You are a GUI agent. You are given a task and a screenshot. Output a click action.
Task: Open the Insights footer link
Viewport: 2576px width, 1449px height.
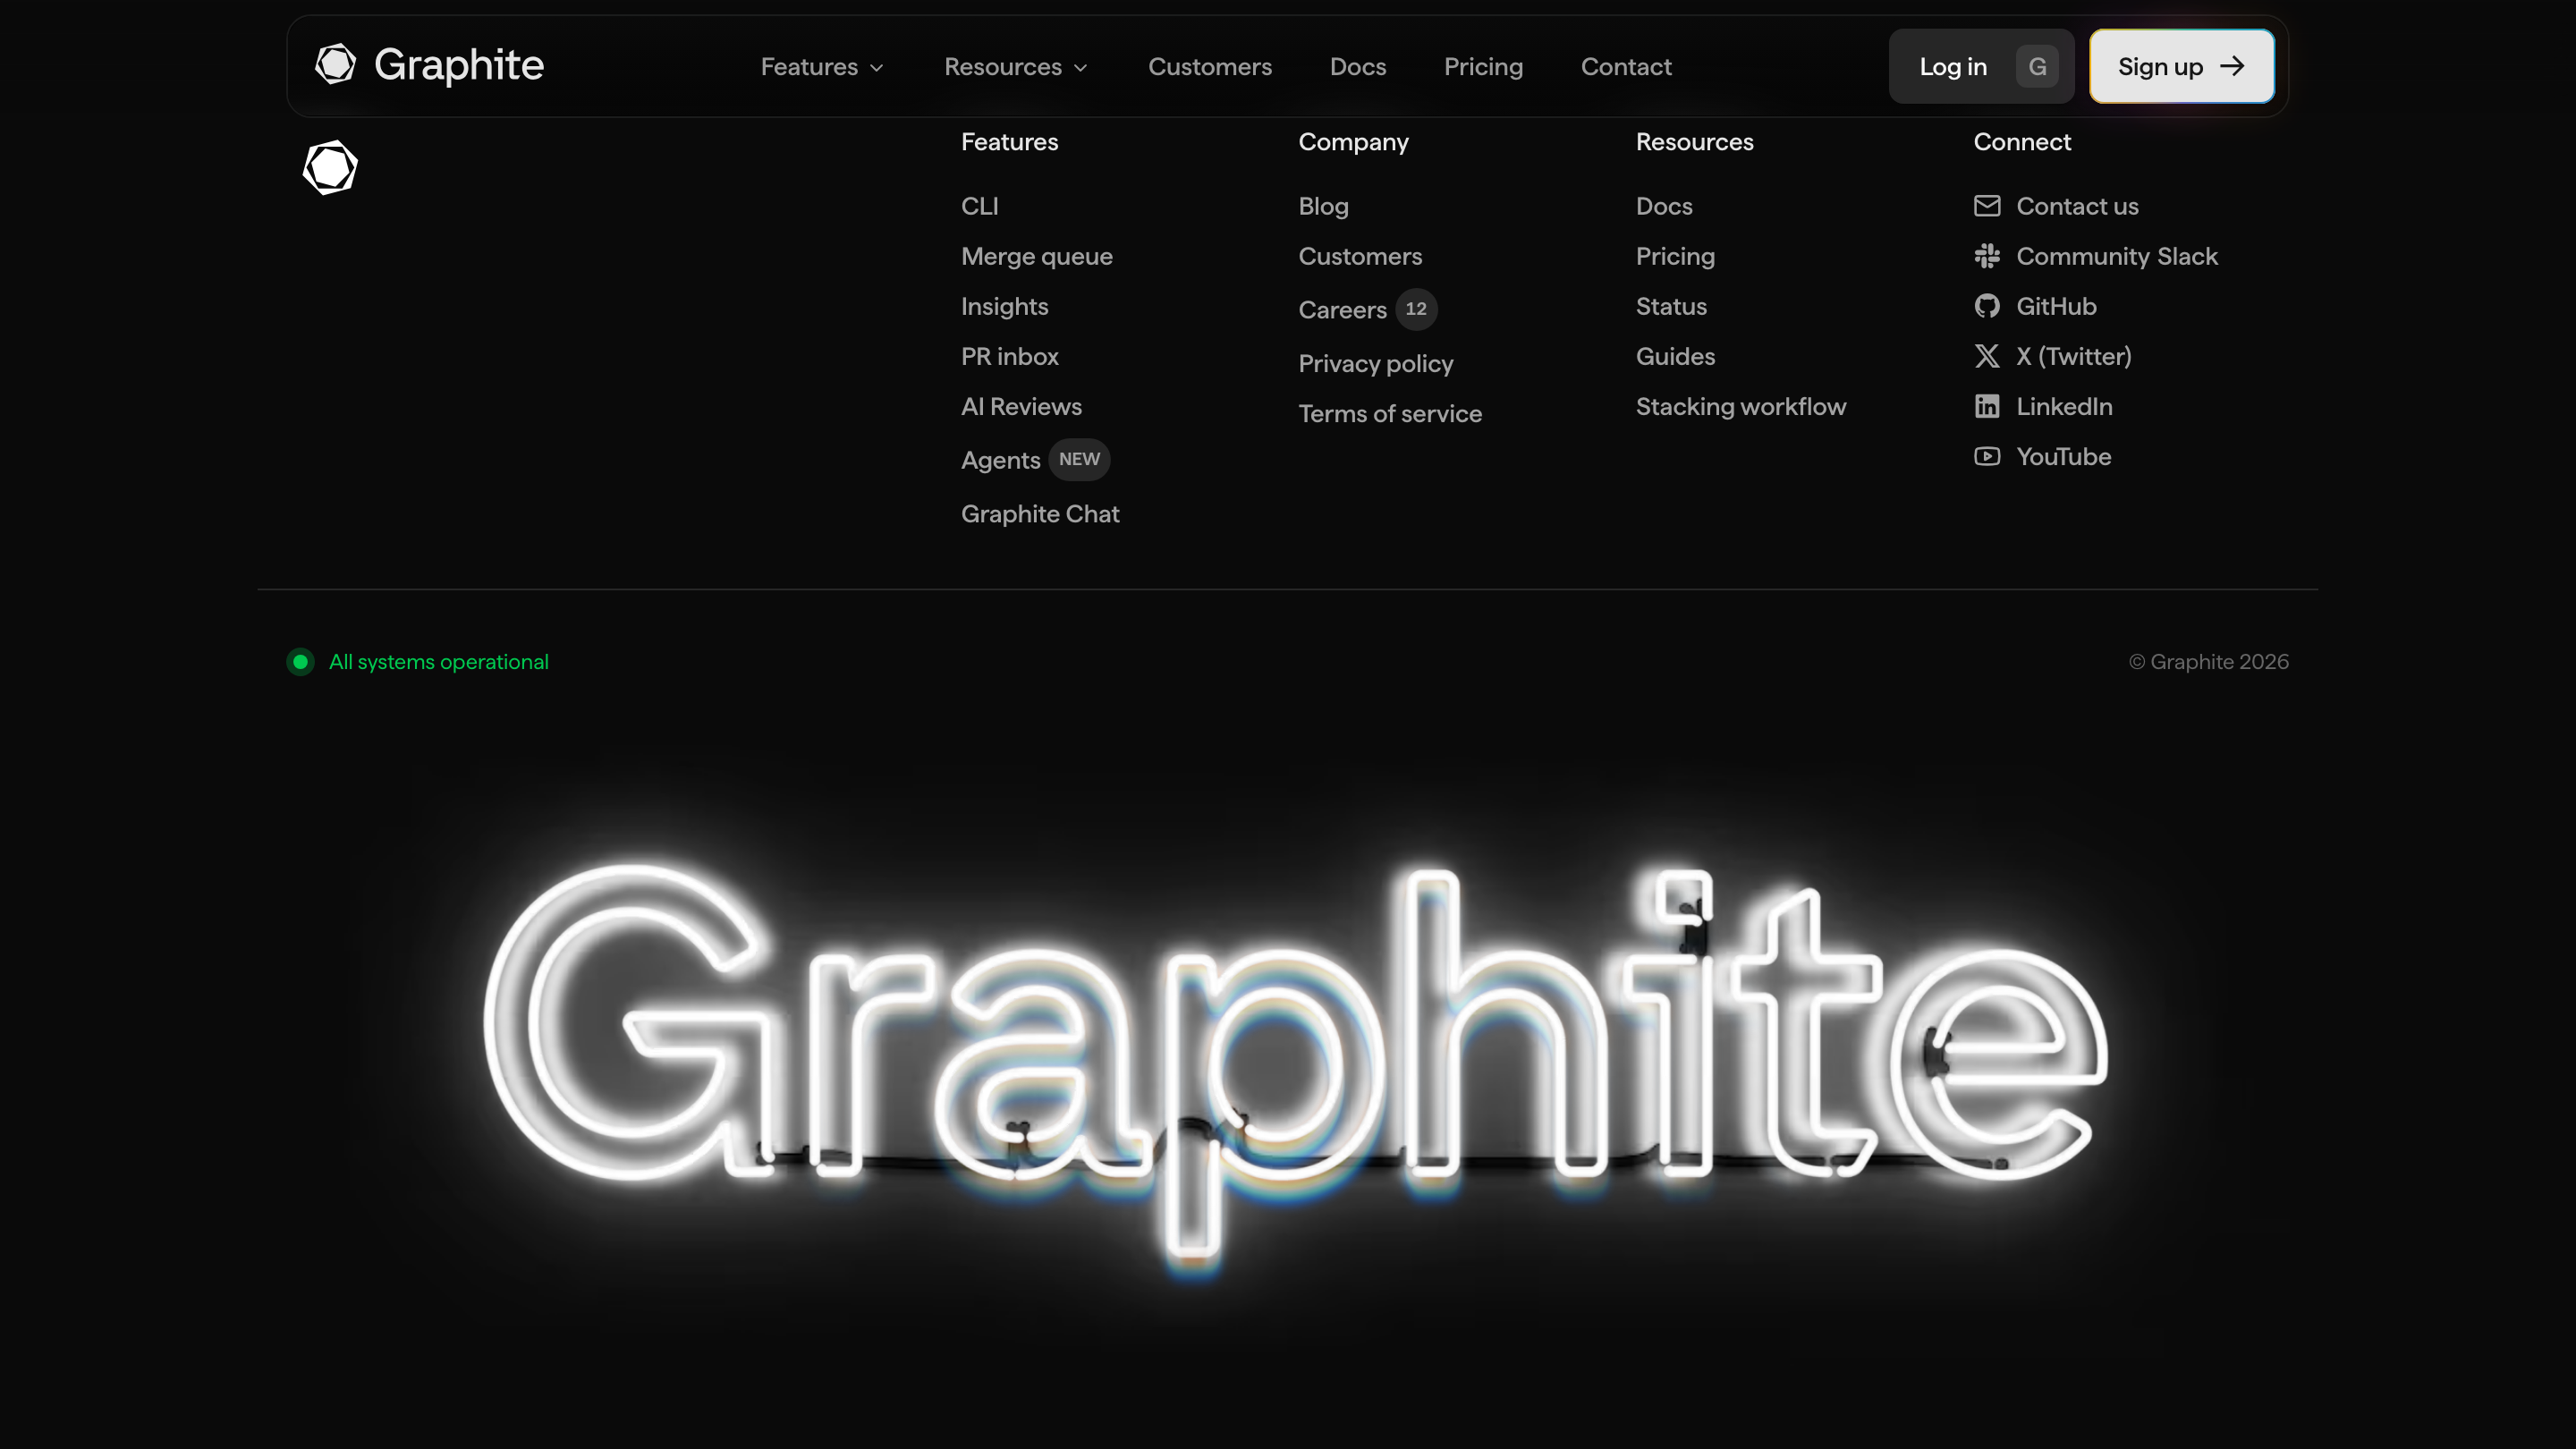(x=1005, y=306)
